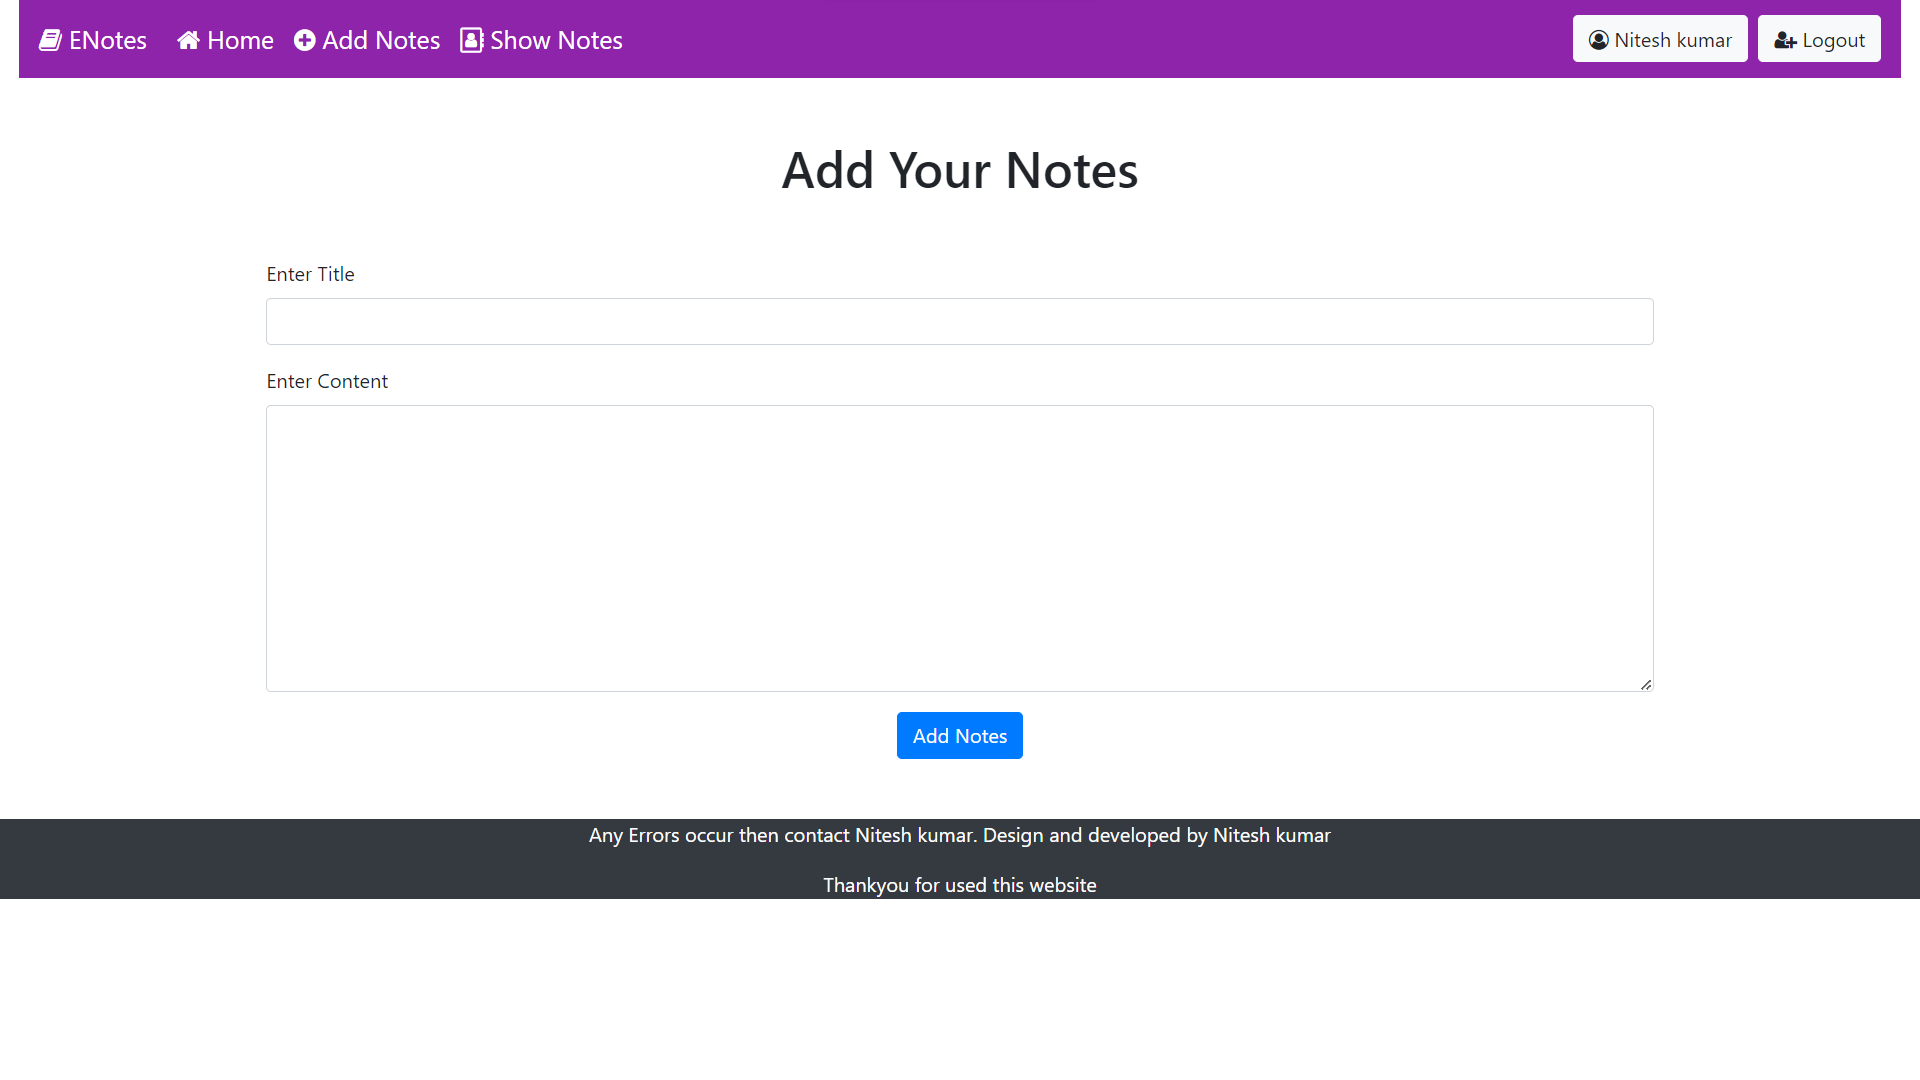Click the textarea resize handle

[1645, 684]
